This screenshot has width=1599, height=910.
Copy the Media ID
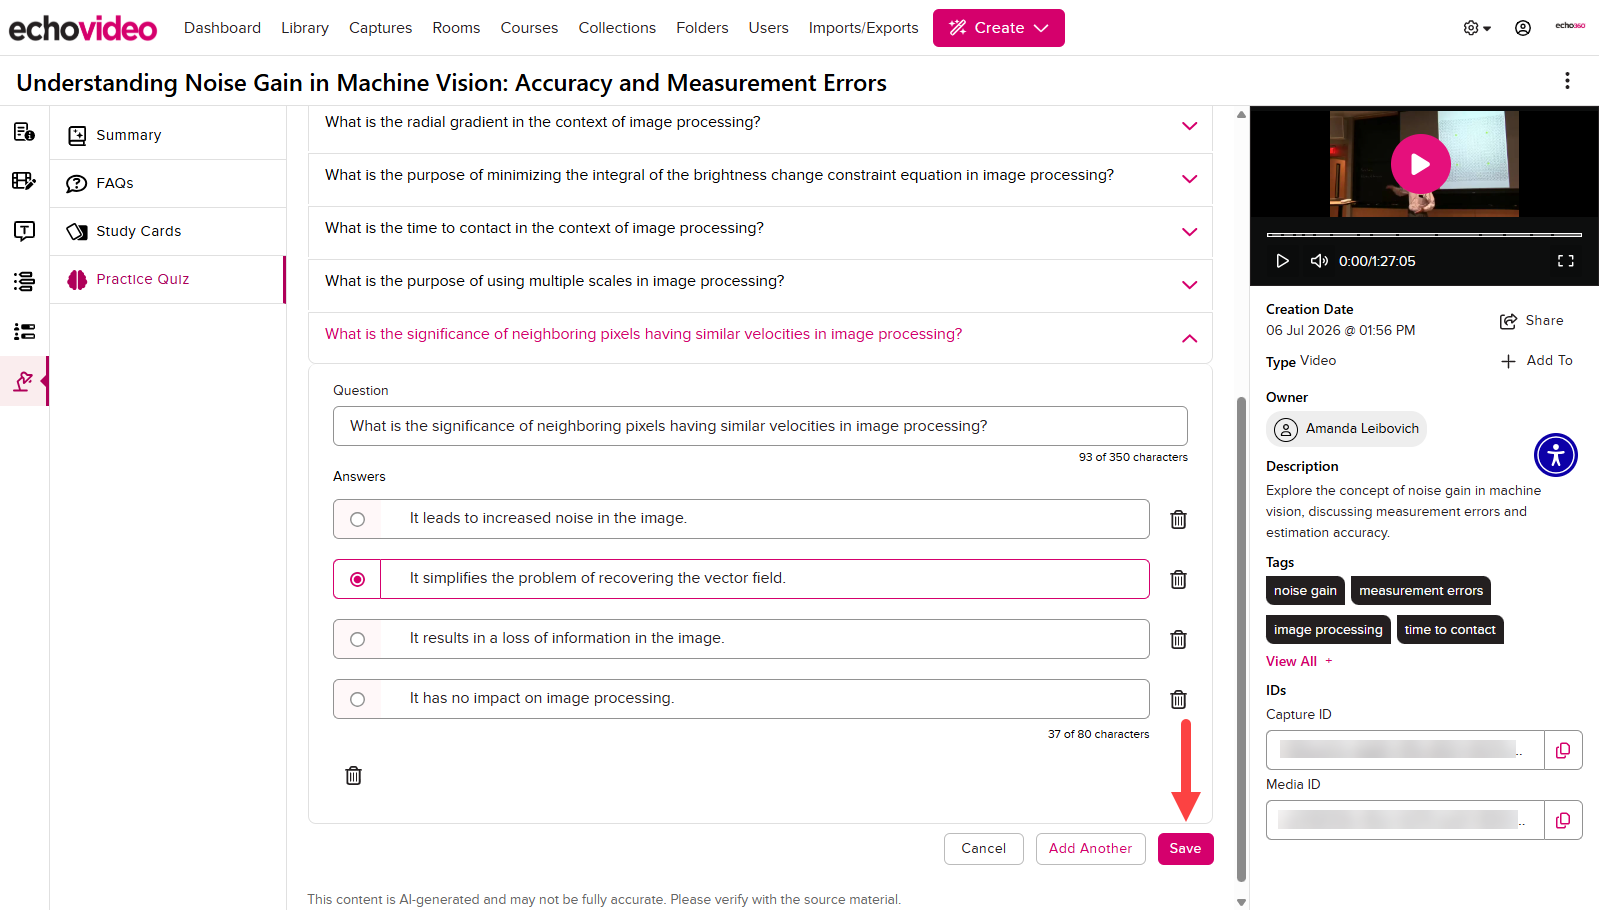(x=1563, y=820)
